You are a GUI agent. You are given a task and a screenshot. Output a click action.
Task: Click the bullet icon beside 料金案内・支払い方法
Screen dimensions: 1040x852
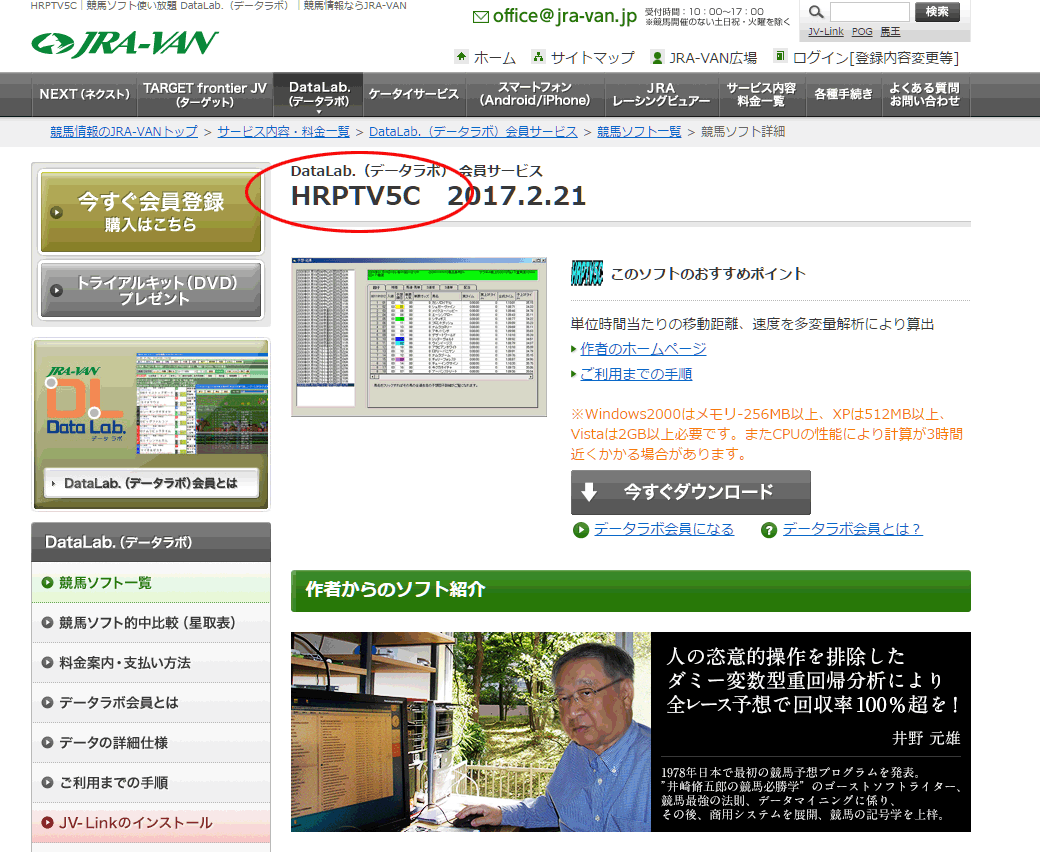click(x=47, y=662)
